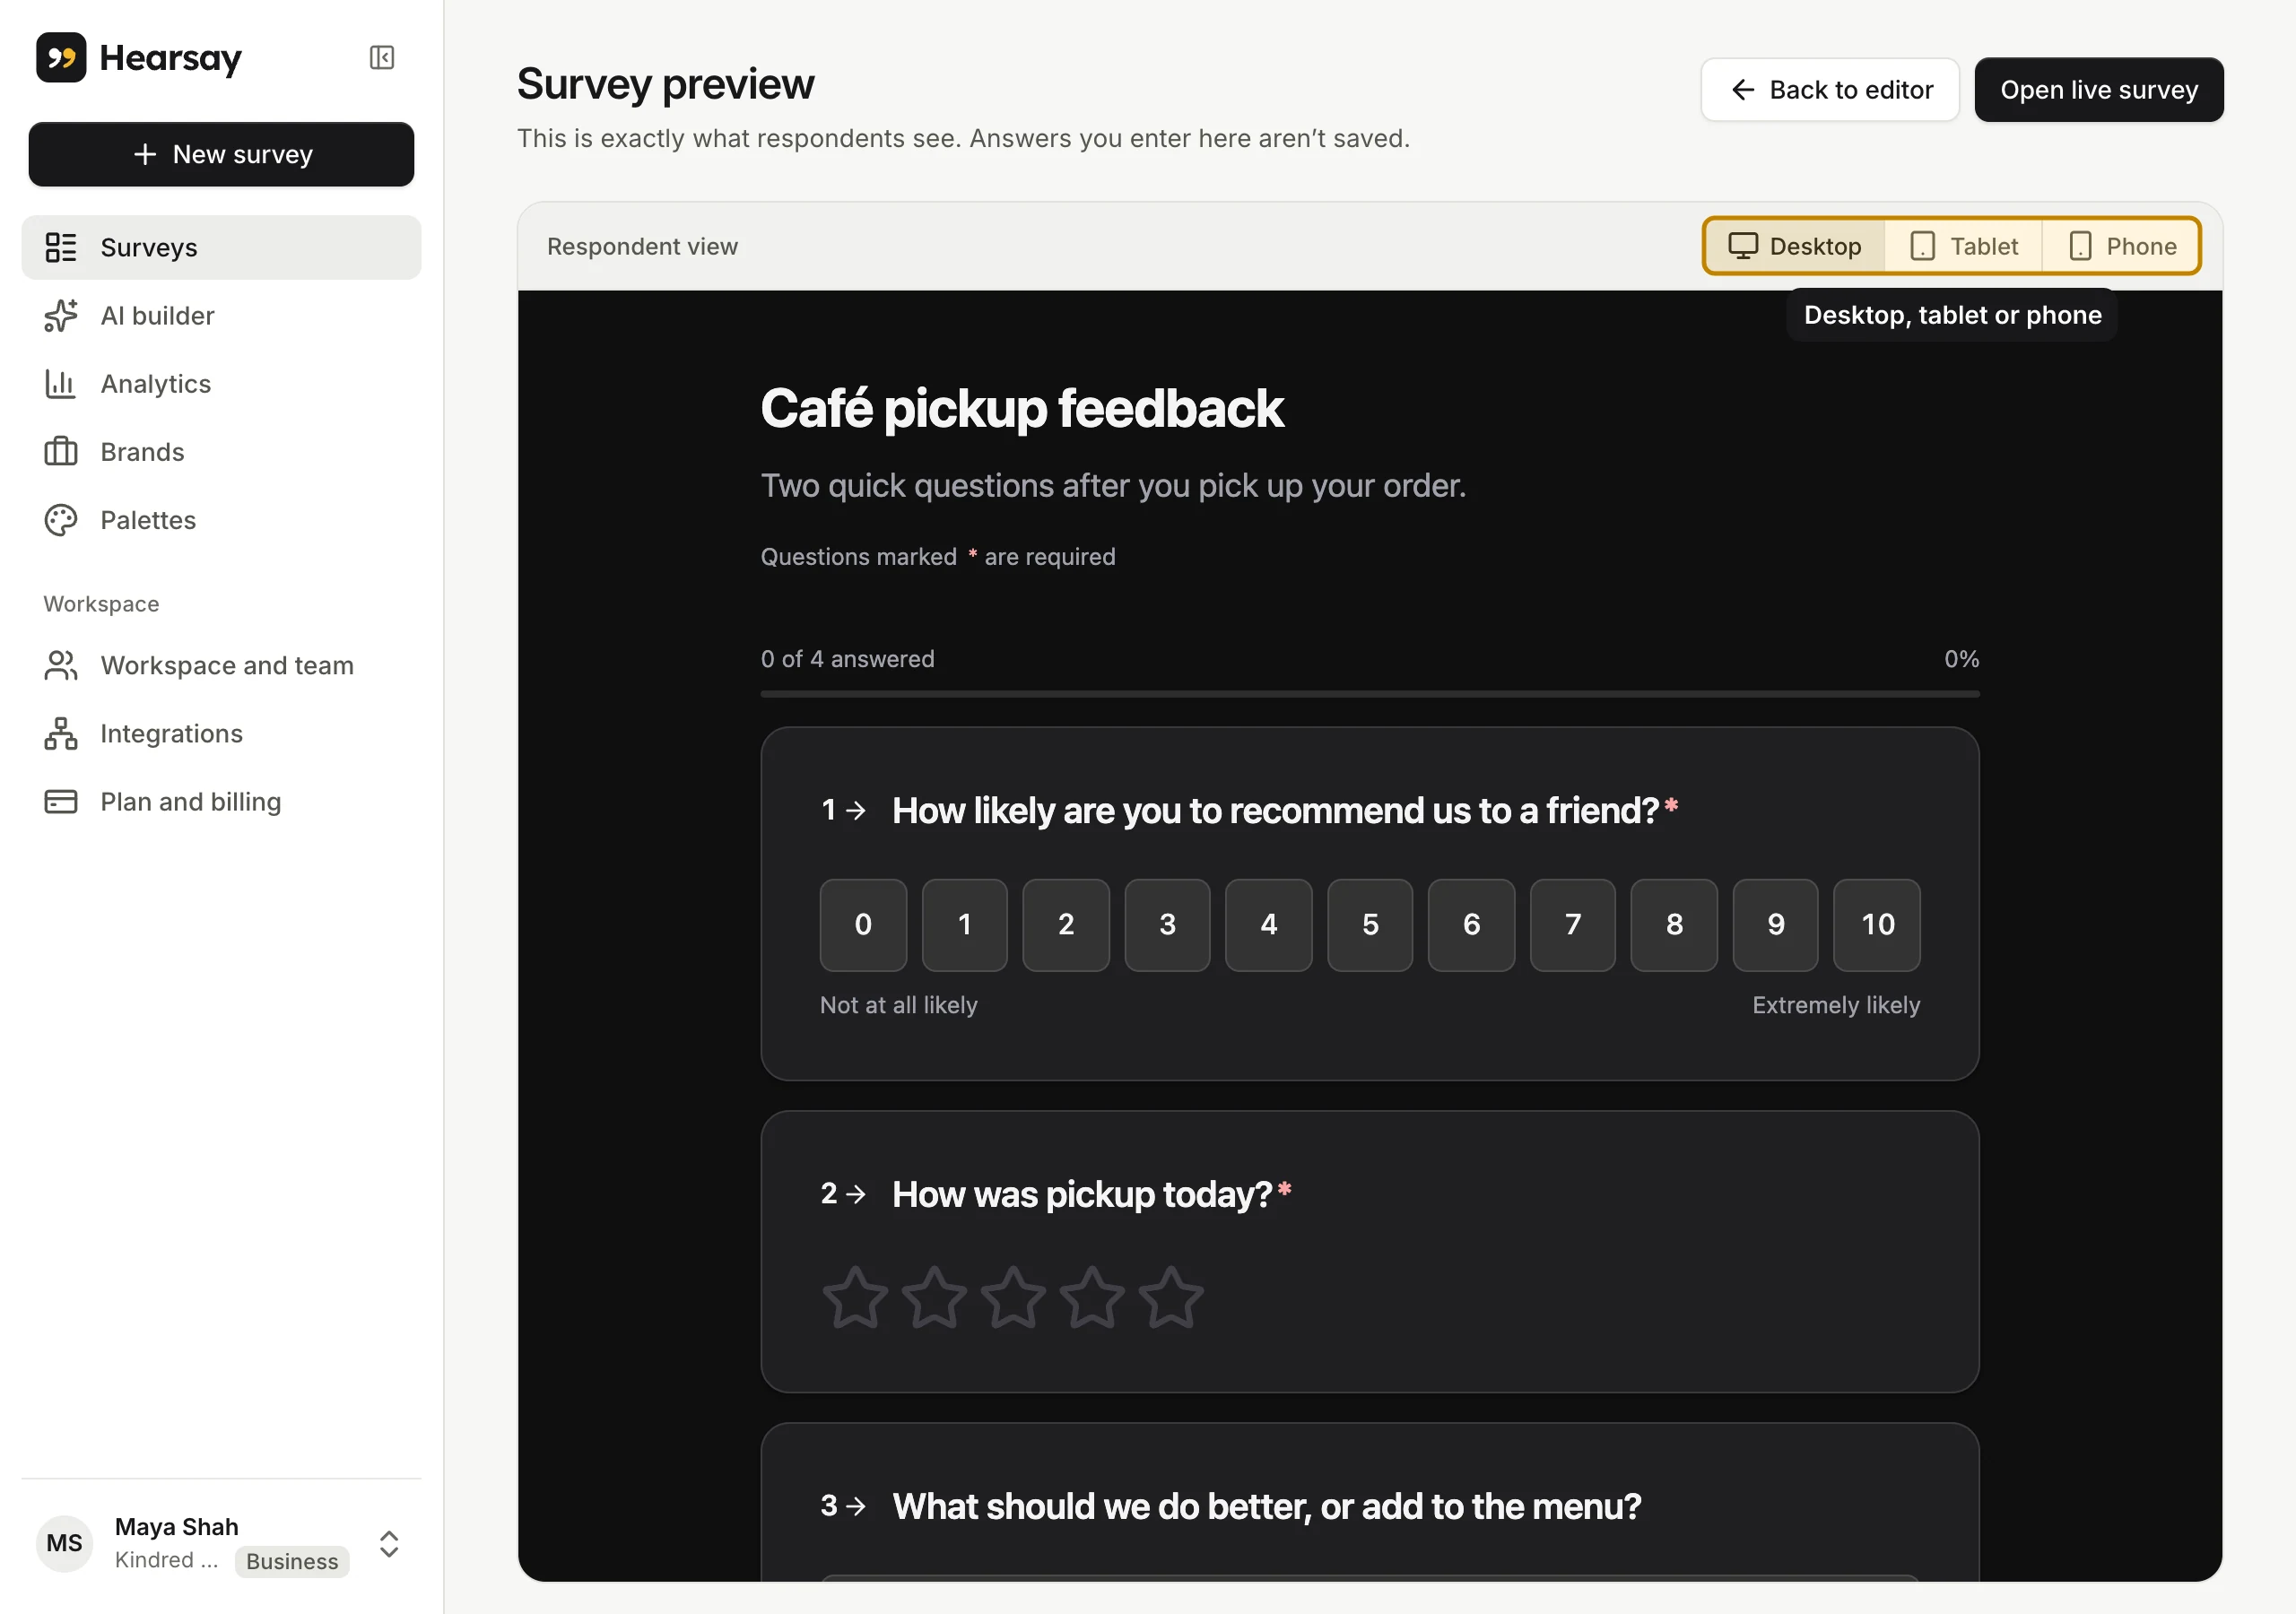Click the New survey button
2296x1614 pixels.
pyautogui.click(x=221, y=154)
